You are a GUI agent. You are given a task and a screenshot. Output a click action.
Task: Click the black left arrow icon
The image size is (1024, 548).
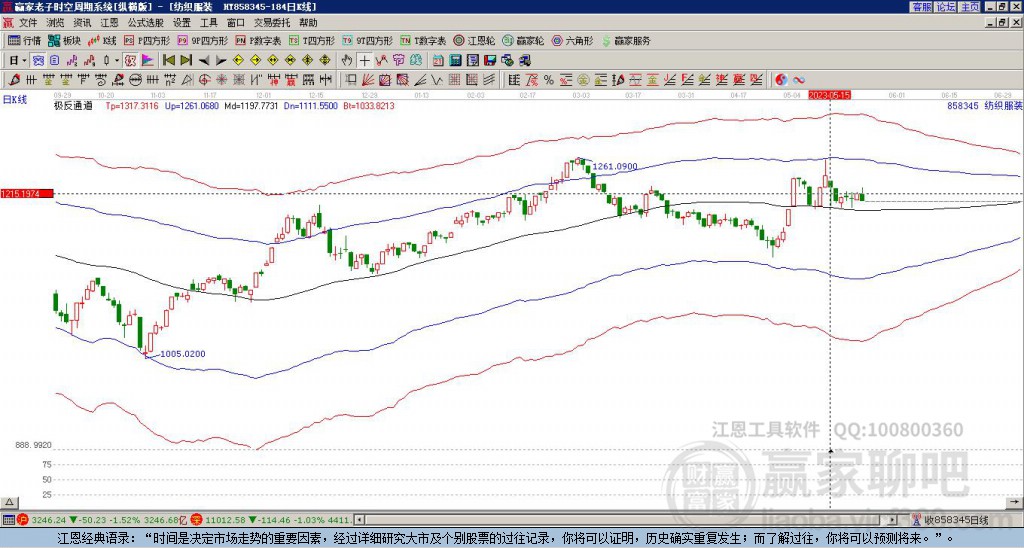203,60
